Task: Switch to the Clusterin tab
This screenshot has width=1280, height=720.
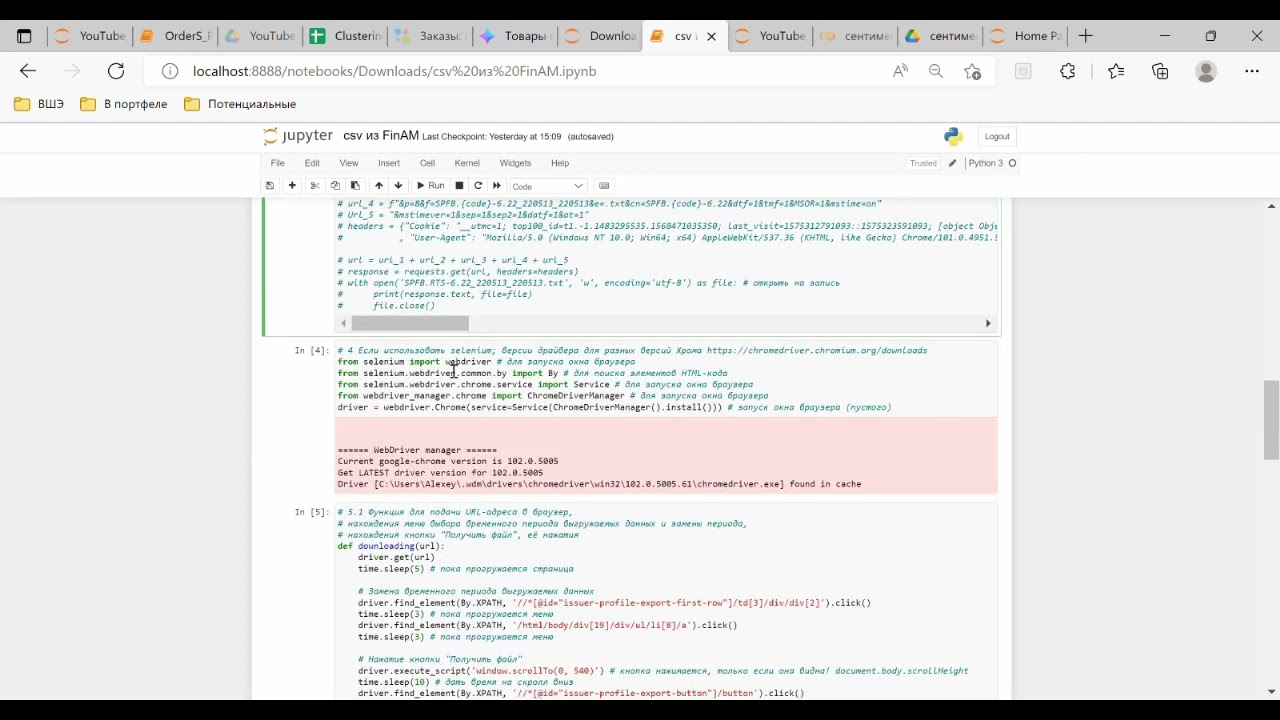Action: (345, 36)
